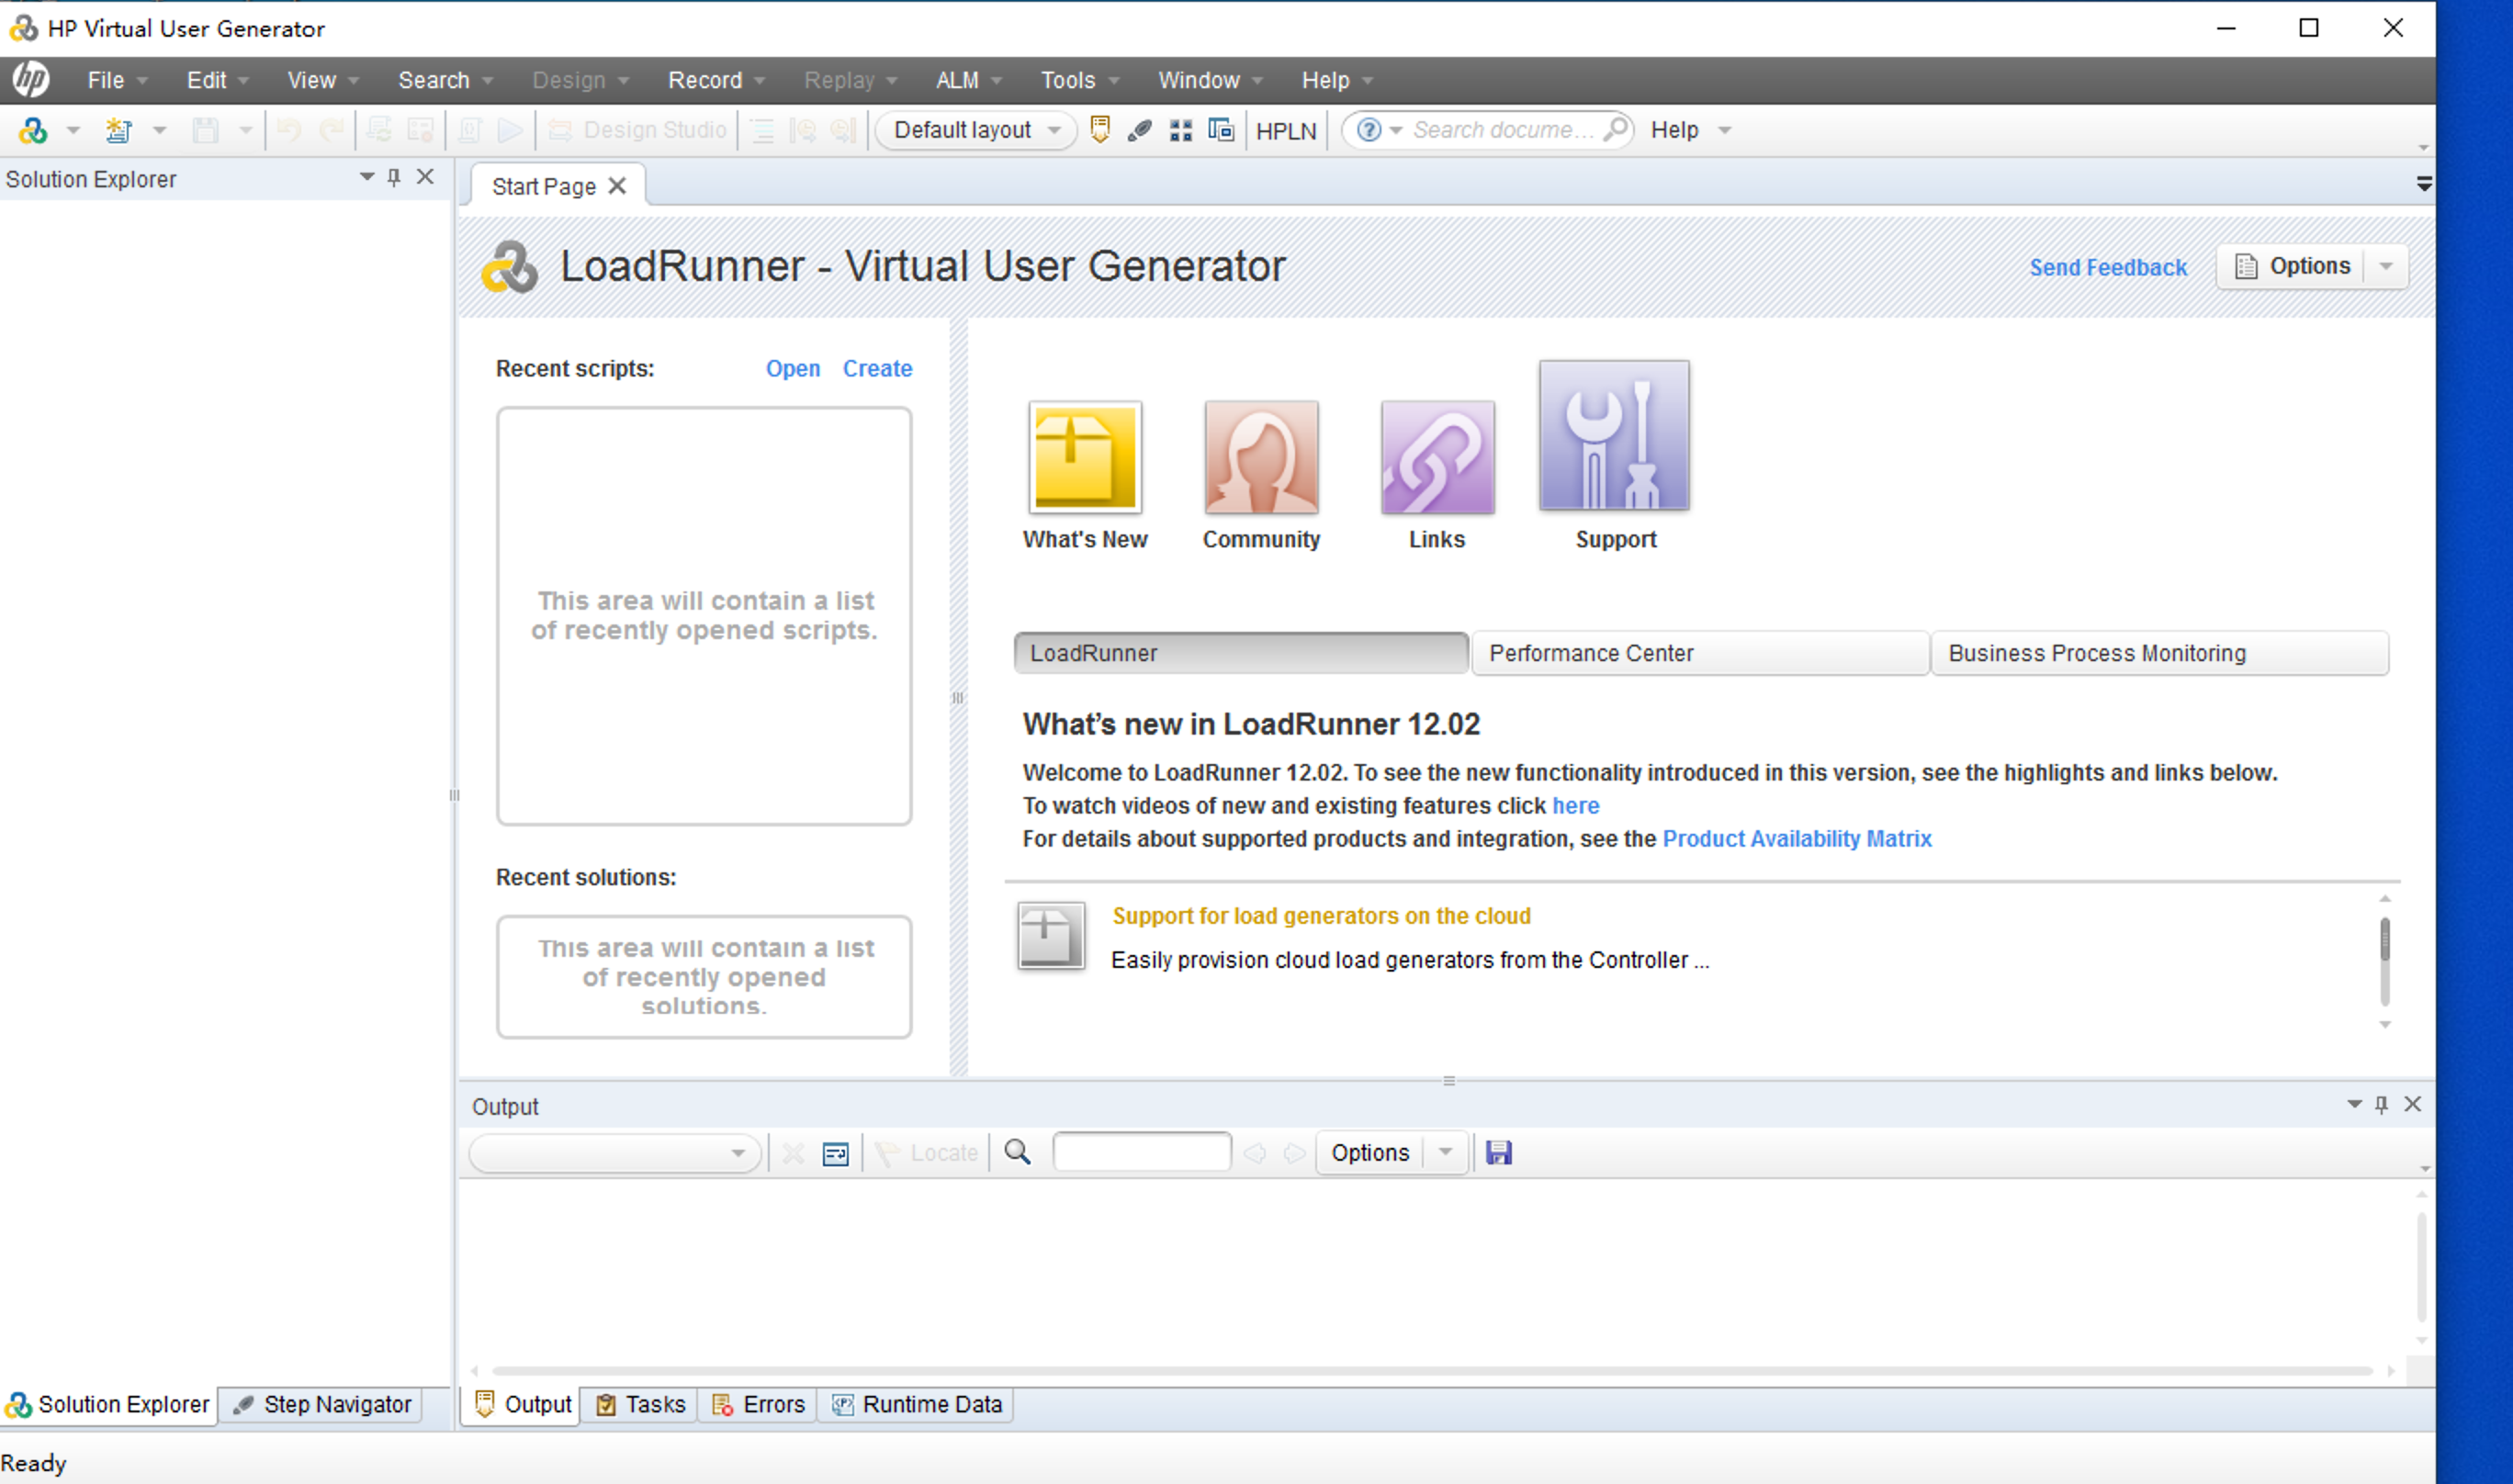2513x1484 pixels.
Task: Open the Tools menu
Action: [x=1079, y=80]
